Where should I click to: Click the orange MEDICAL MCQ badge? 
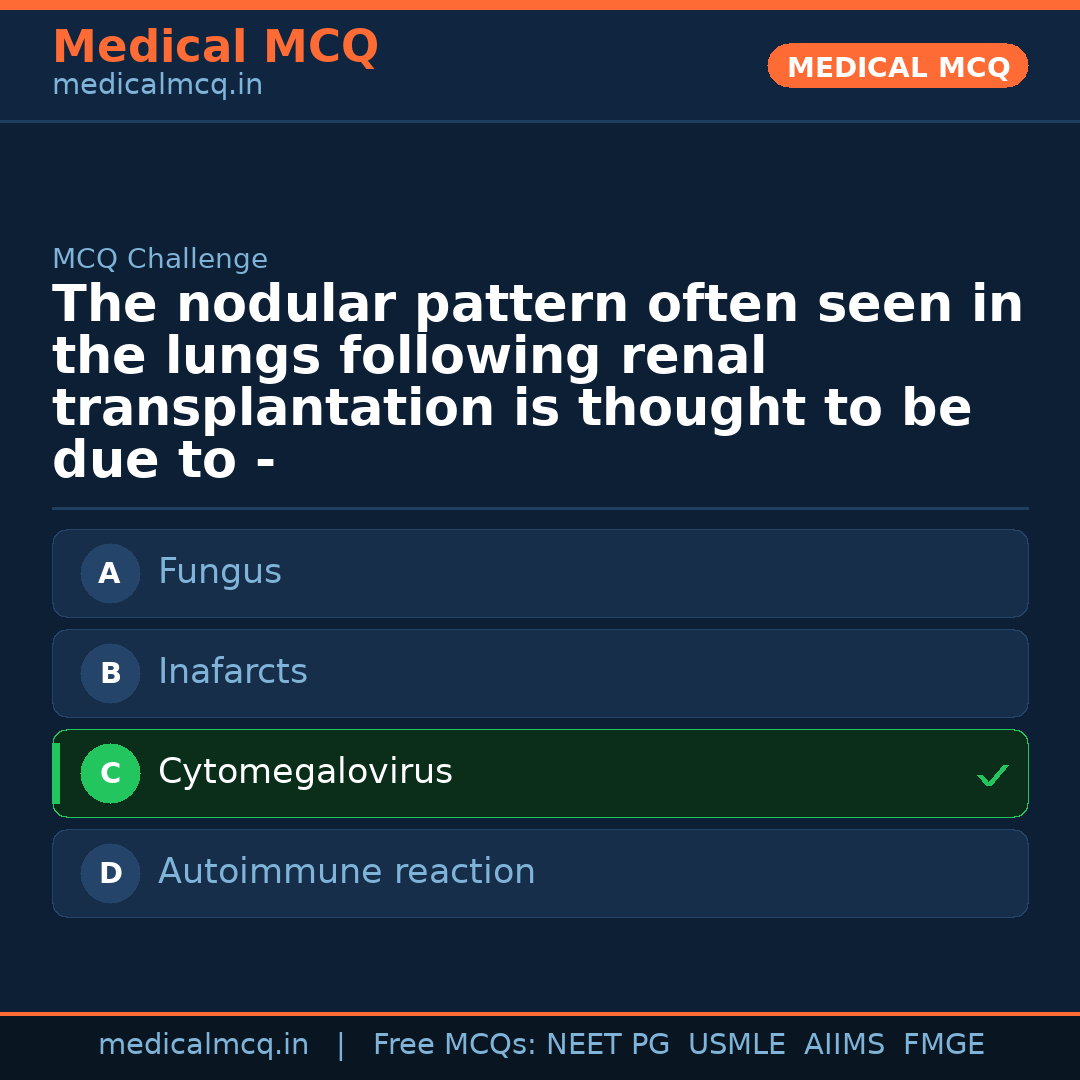897,67
